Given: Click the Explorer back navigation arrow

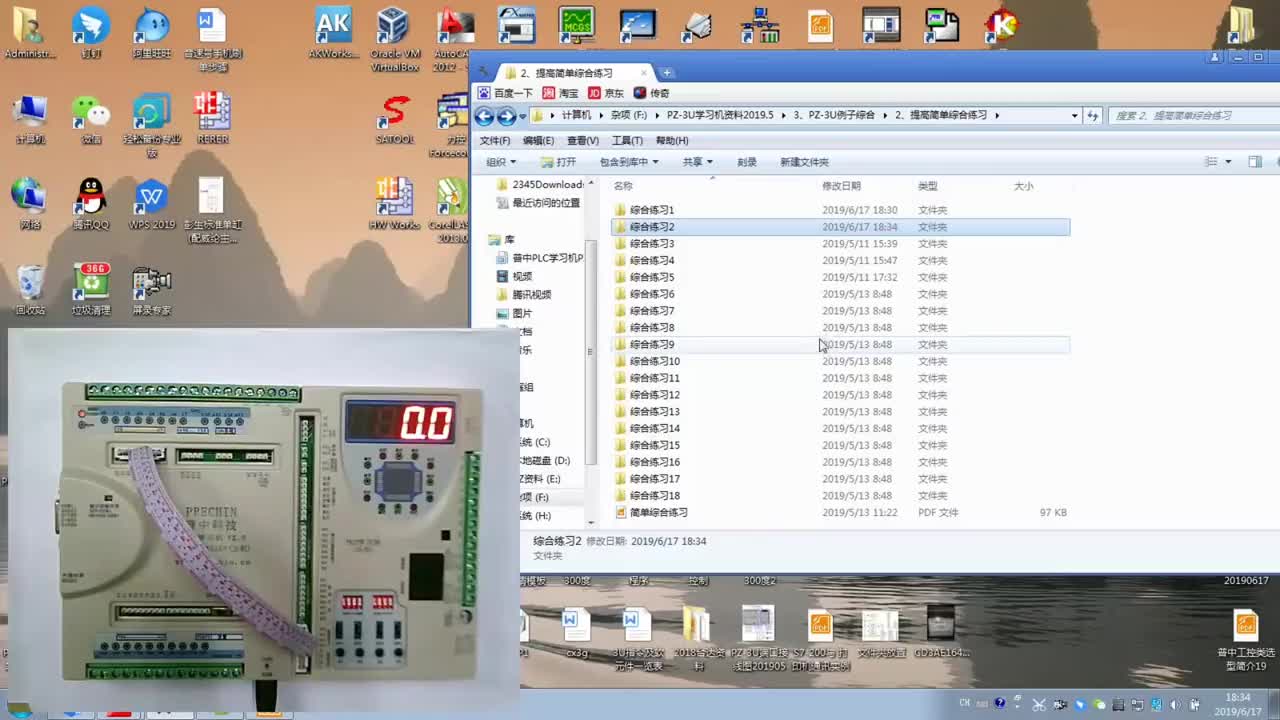Looking at the screenshot, I should (485, 116).
